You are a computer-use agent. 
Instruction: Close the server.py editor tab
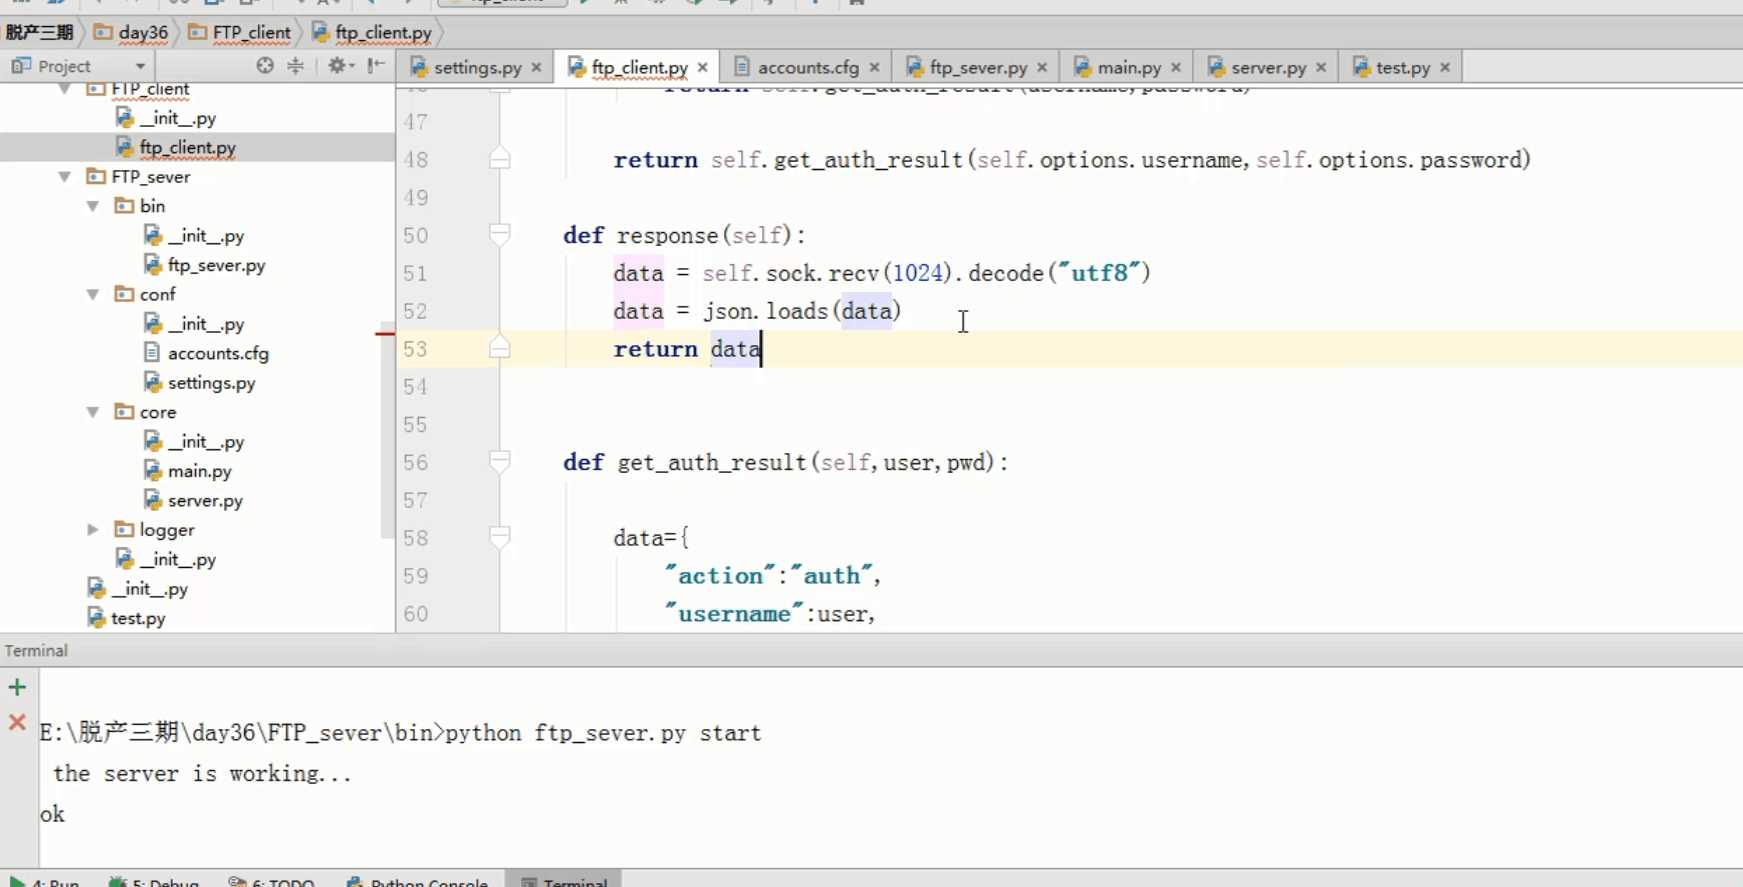pyautogui.click(x=1322, y=67)
